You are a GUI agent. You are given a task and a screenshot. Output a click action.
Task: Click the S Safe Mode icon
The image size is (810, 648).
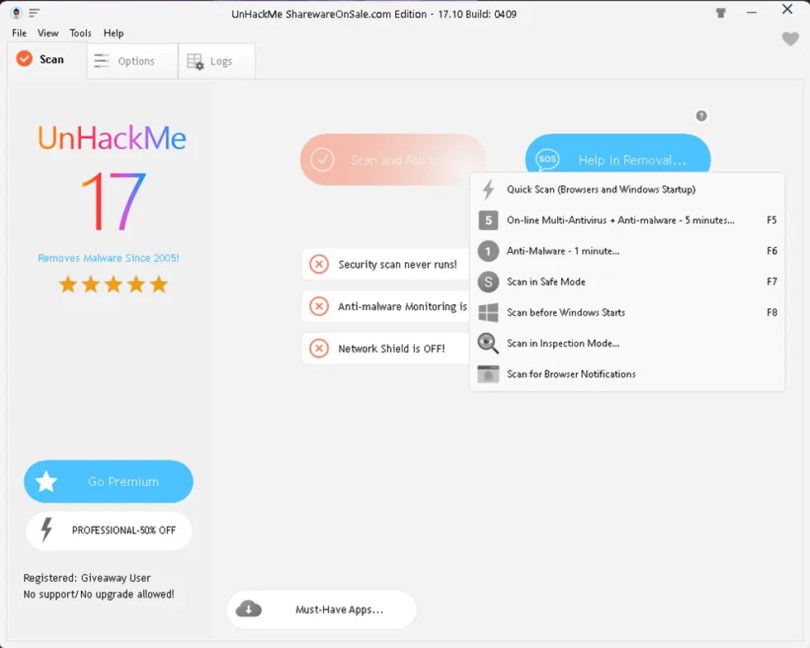488,282
